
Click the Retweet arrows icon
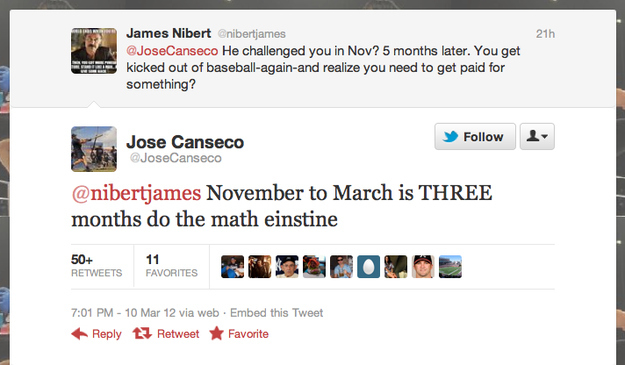point(142,334)
